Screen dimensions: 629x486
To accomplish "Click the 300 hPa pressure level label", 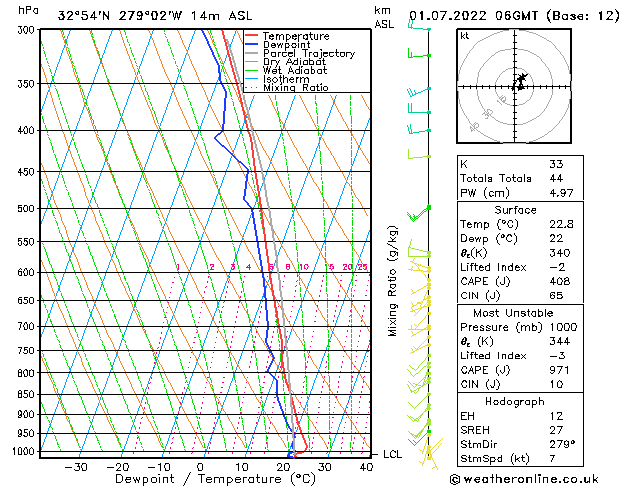I will [x=28, y=30].
